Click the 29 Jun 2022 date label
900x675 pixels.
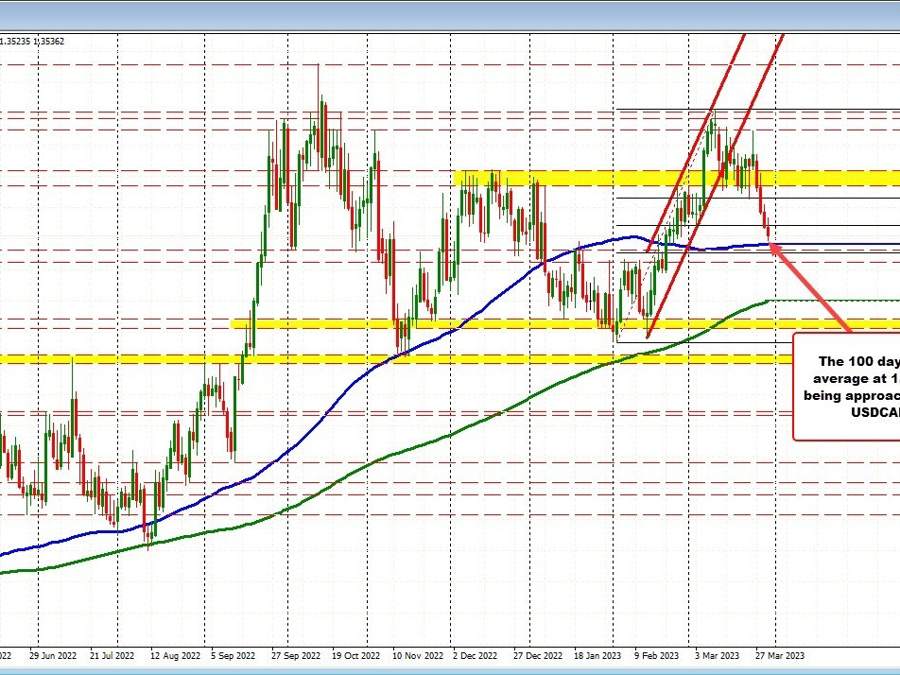tap(51, 656)
